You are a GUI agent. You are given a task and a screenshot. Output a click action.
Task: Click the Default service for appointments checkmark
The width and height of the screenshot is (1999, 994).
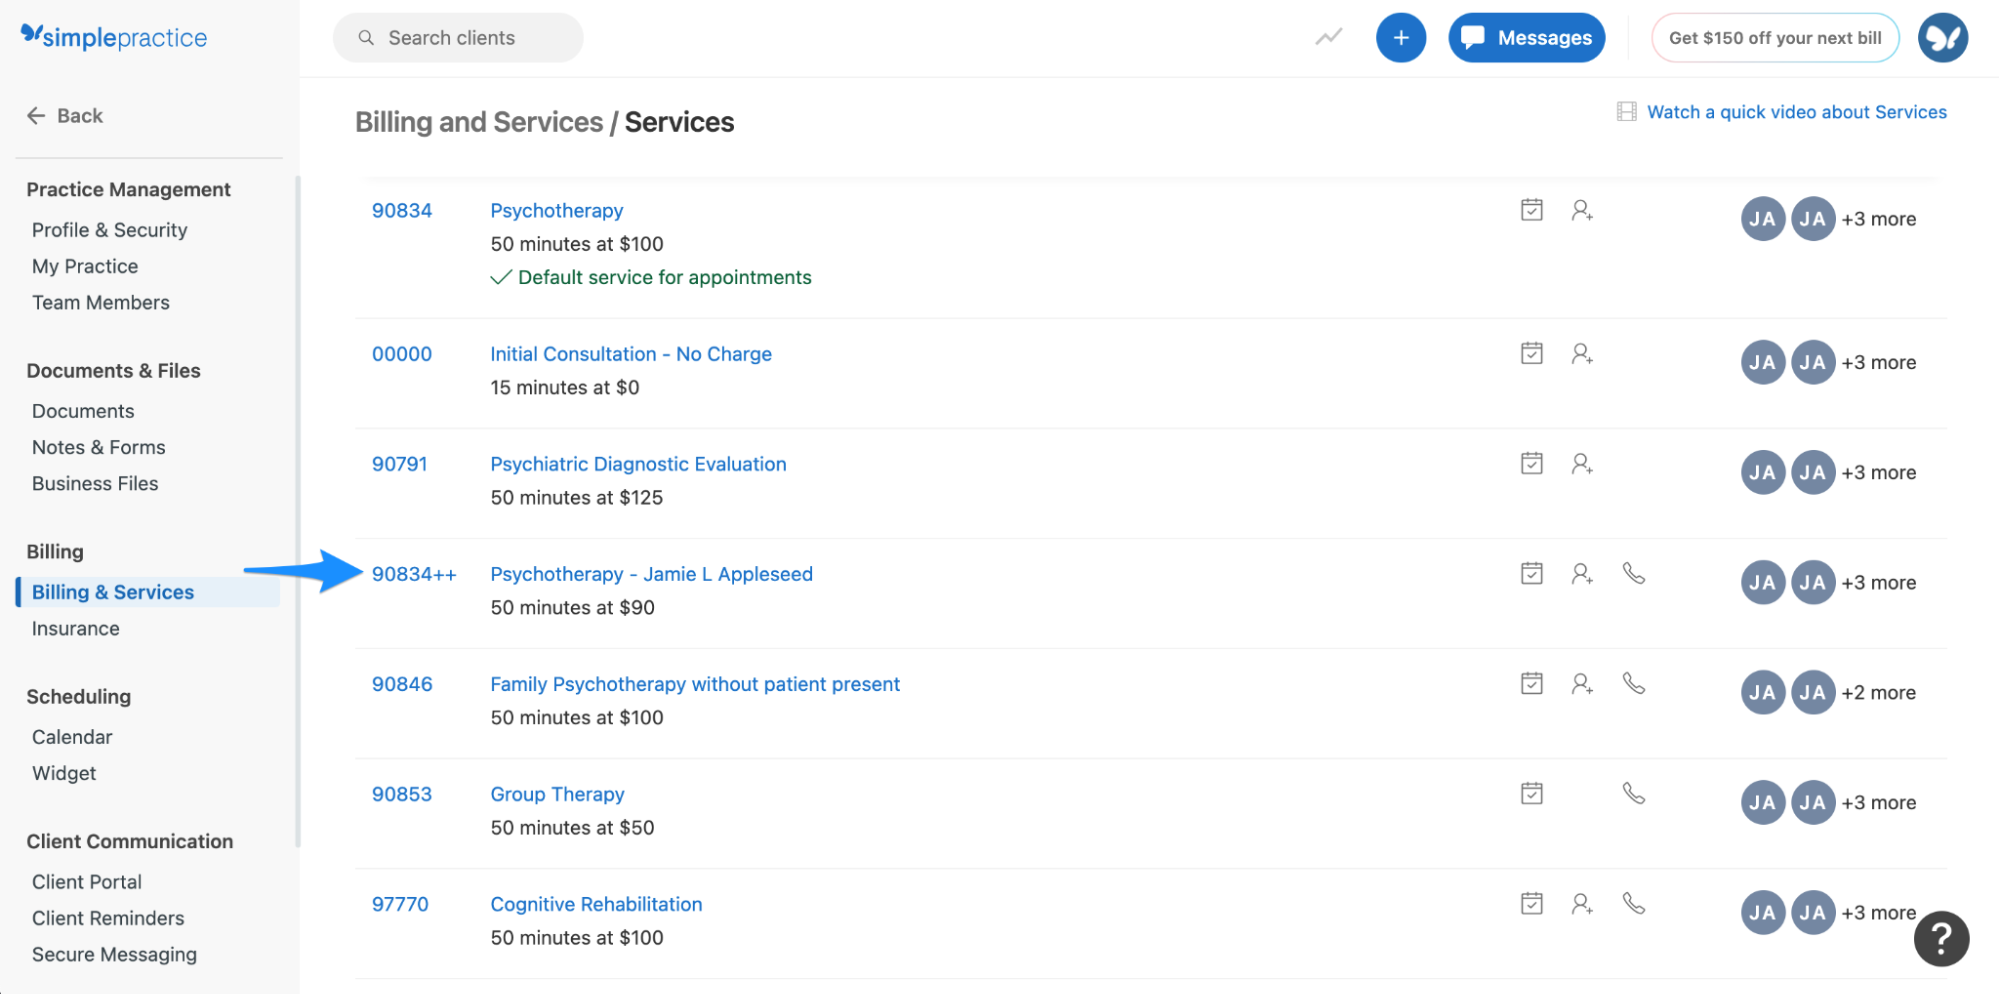point(502,277)
